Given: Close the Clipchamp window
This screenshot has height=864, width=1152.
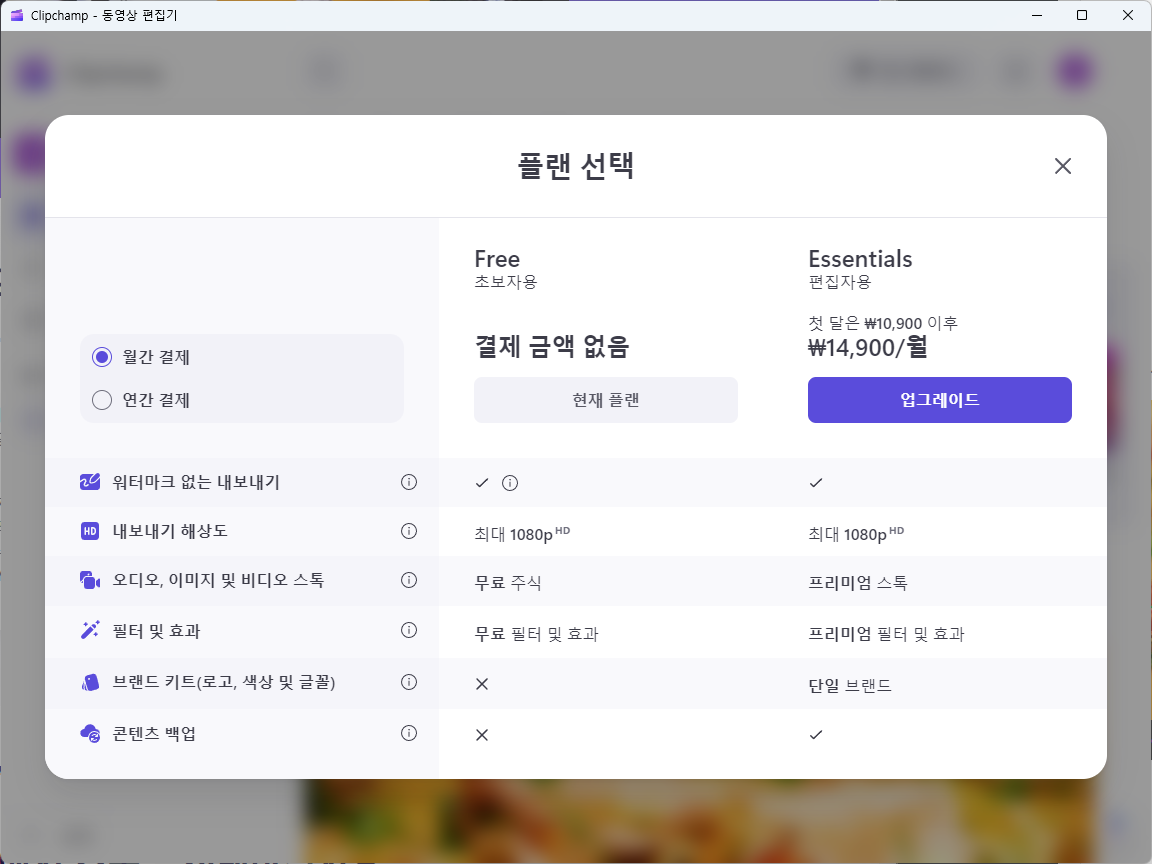Looking at the screenshot, I should point(1128,15).
